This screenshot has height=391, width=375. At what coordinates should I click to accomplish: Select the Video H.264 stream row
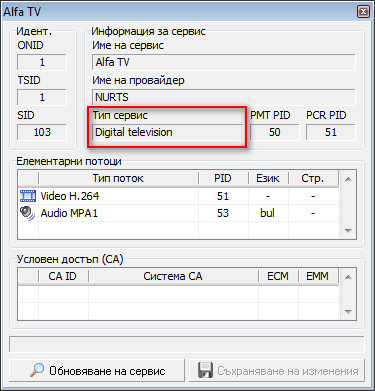[x=178, y=196]
